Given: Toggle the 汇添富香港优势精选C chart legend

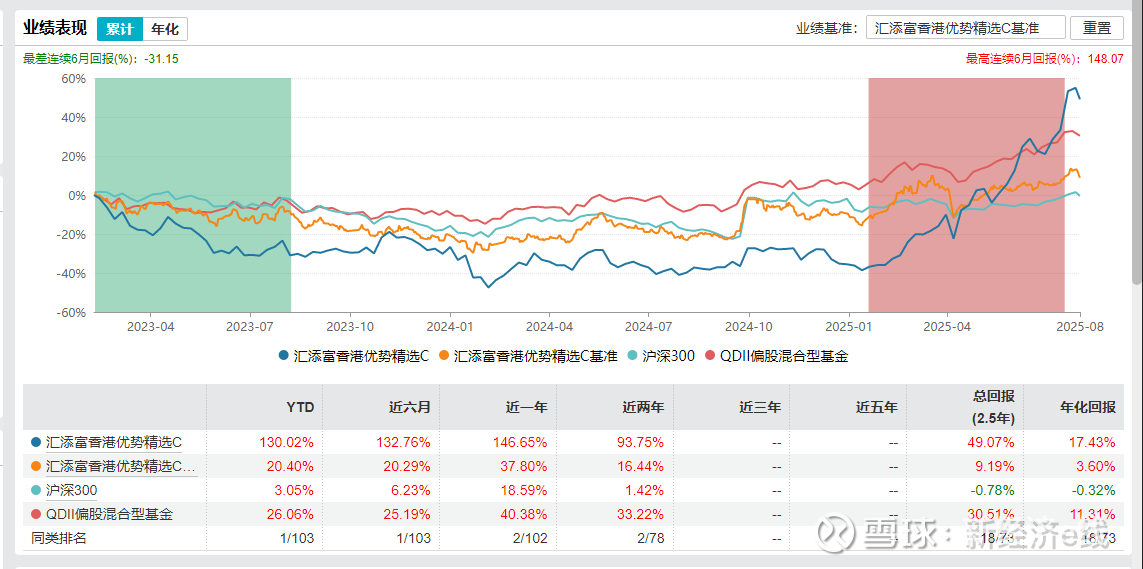Looking at the screenshot, I should pyautogui.click(x=354, y=355).
